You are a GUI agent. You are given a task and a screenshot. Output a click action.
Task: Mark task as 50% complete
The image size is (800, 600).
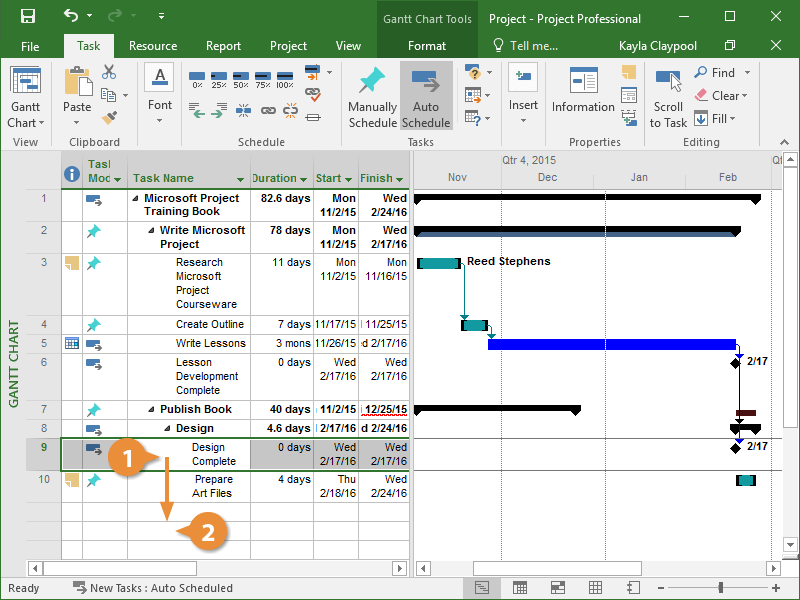pos(241,78)
